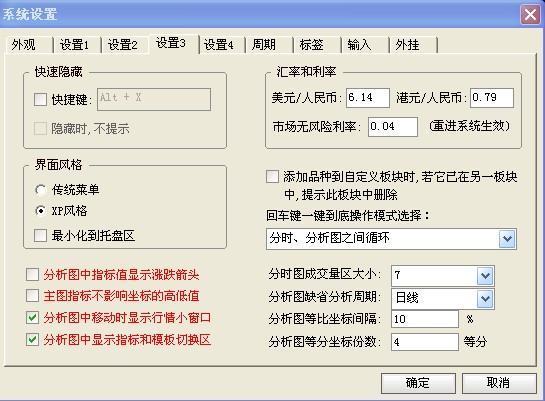Close the 系统设置 dialog
Image resolution: width=545 pixels, height=401 pixels.
(x=530, y=15)
